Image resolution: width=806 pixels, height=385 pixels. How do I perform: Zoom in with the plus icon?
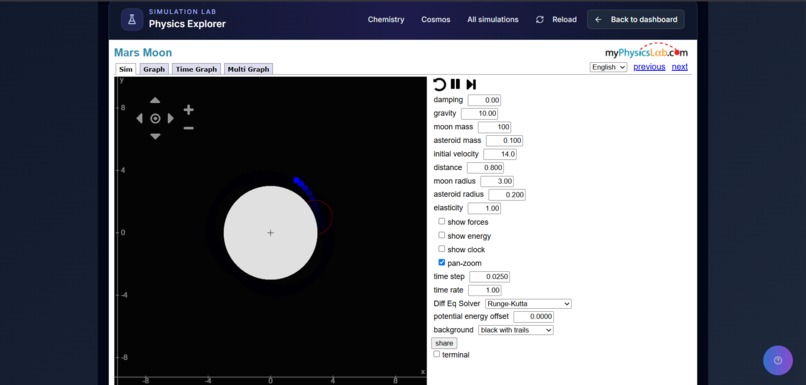[189, 109]
